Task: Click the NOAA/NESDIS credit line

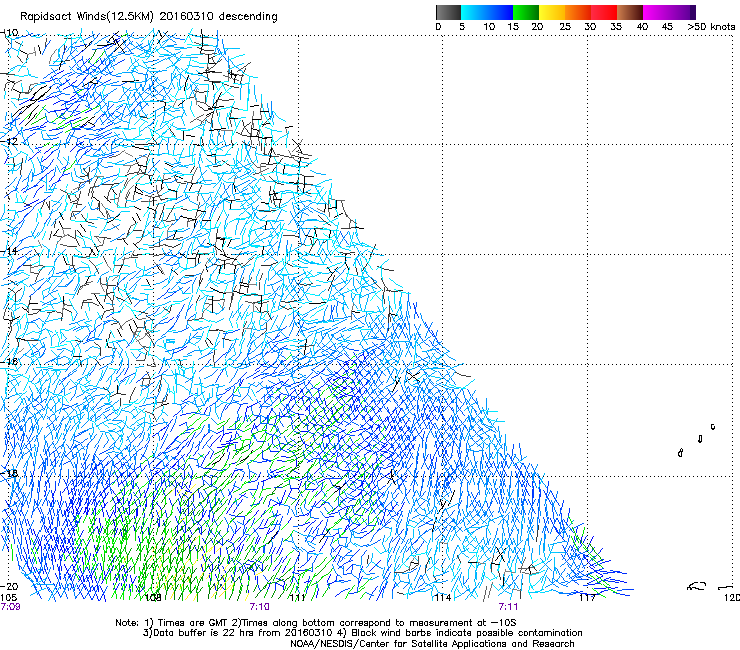Action: 432,643
